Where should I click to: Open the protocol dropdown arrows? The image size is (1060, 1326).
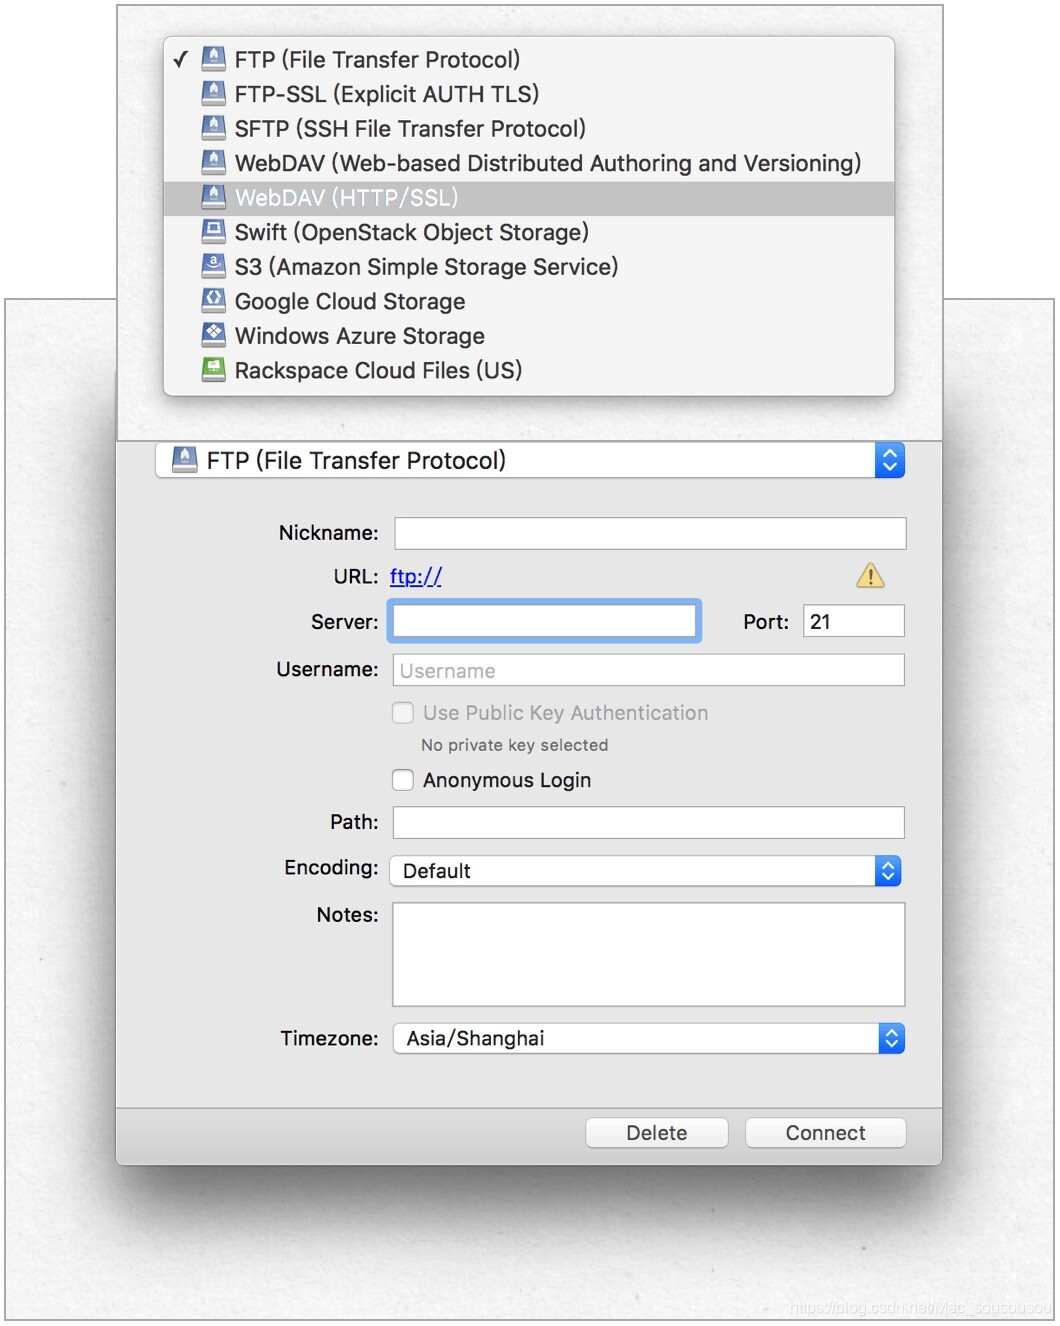pyautogui.click(x=890, y=460)
